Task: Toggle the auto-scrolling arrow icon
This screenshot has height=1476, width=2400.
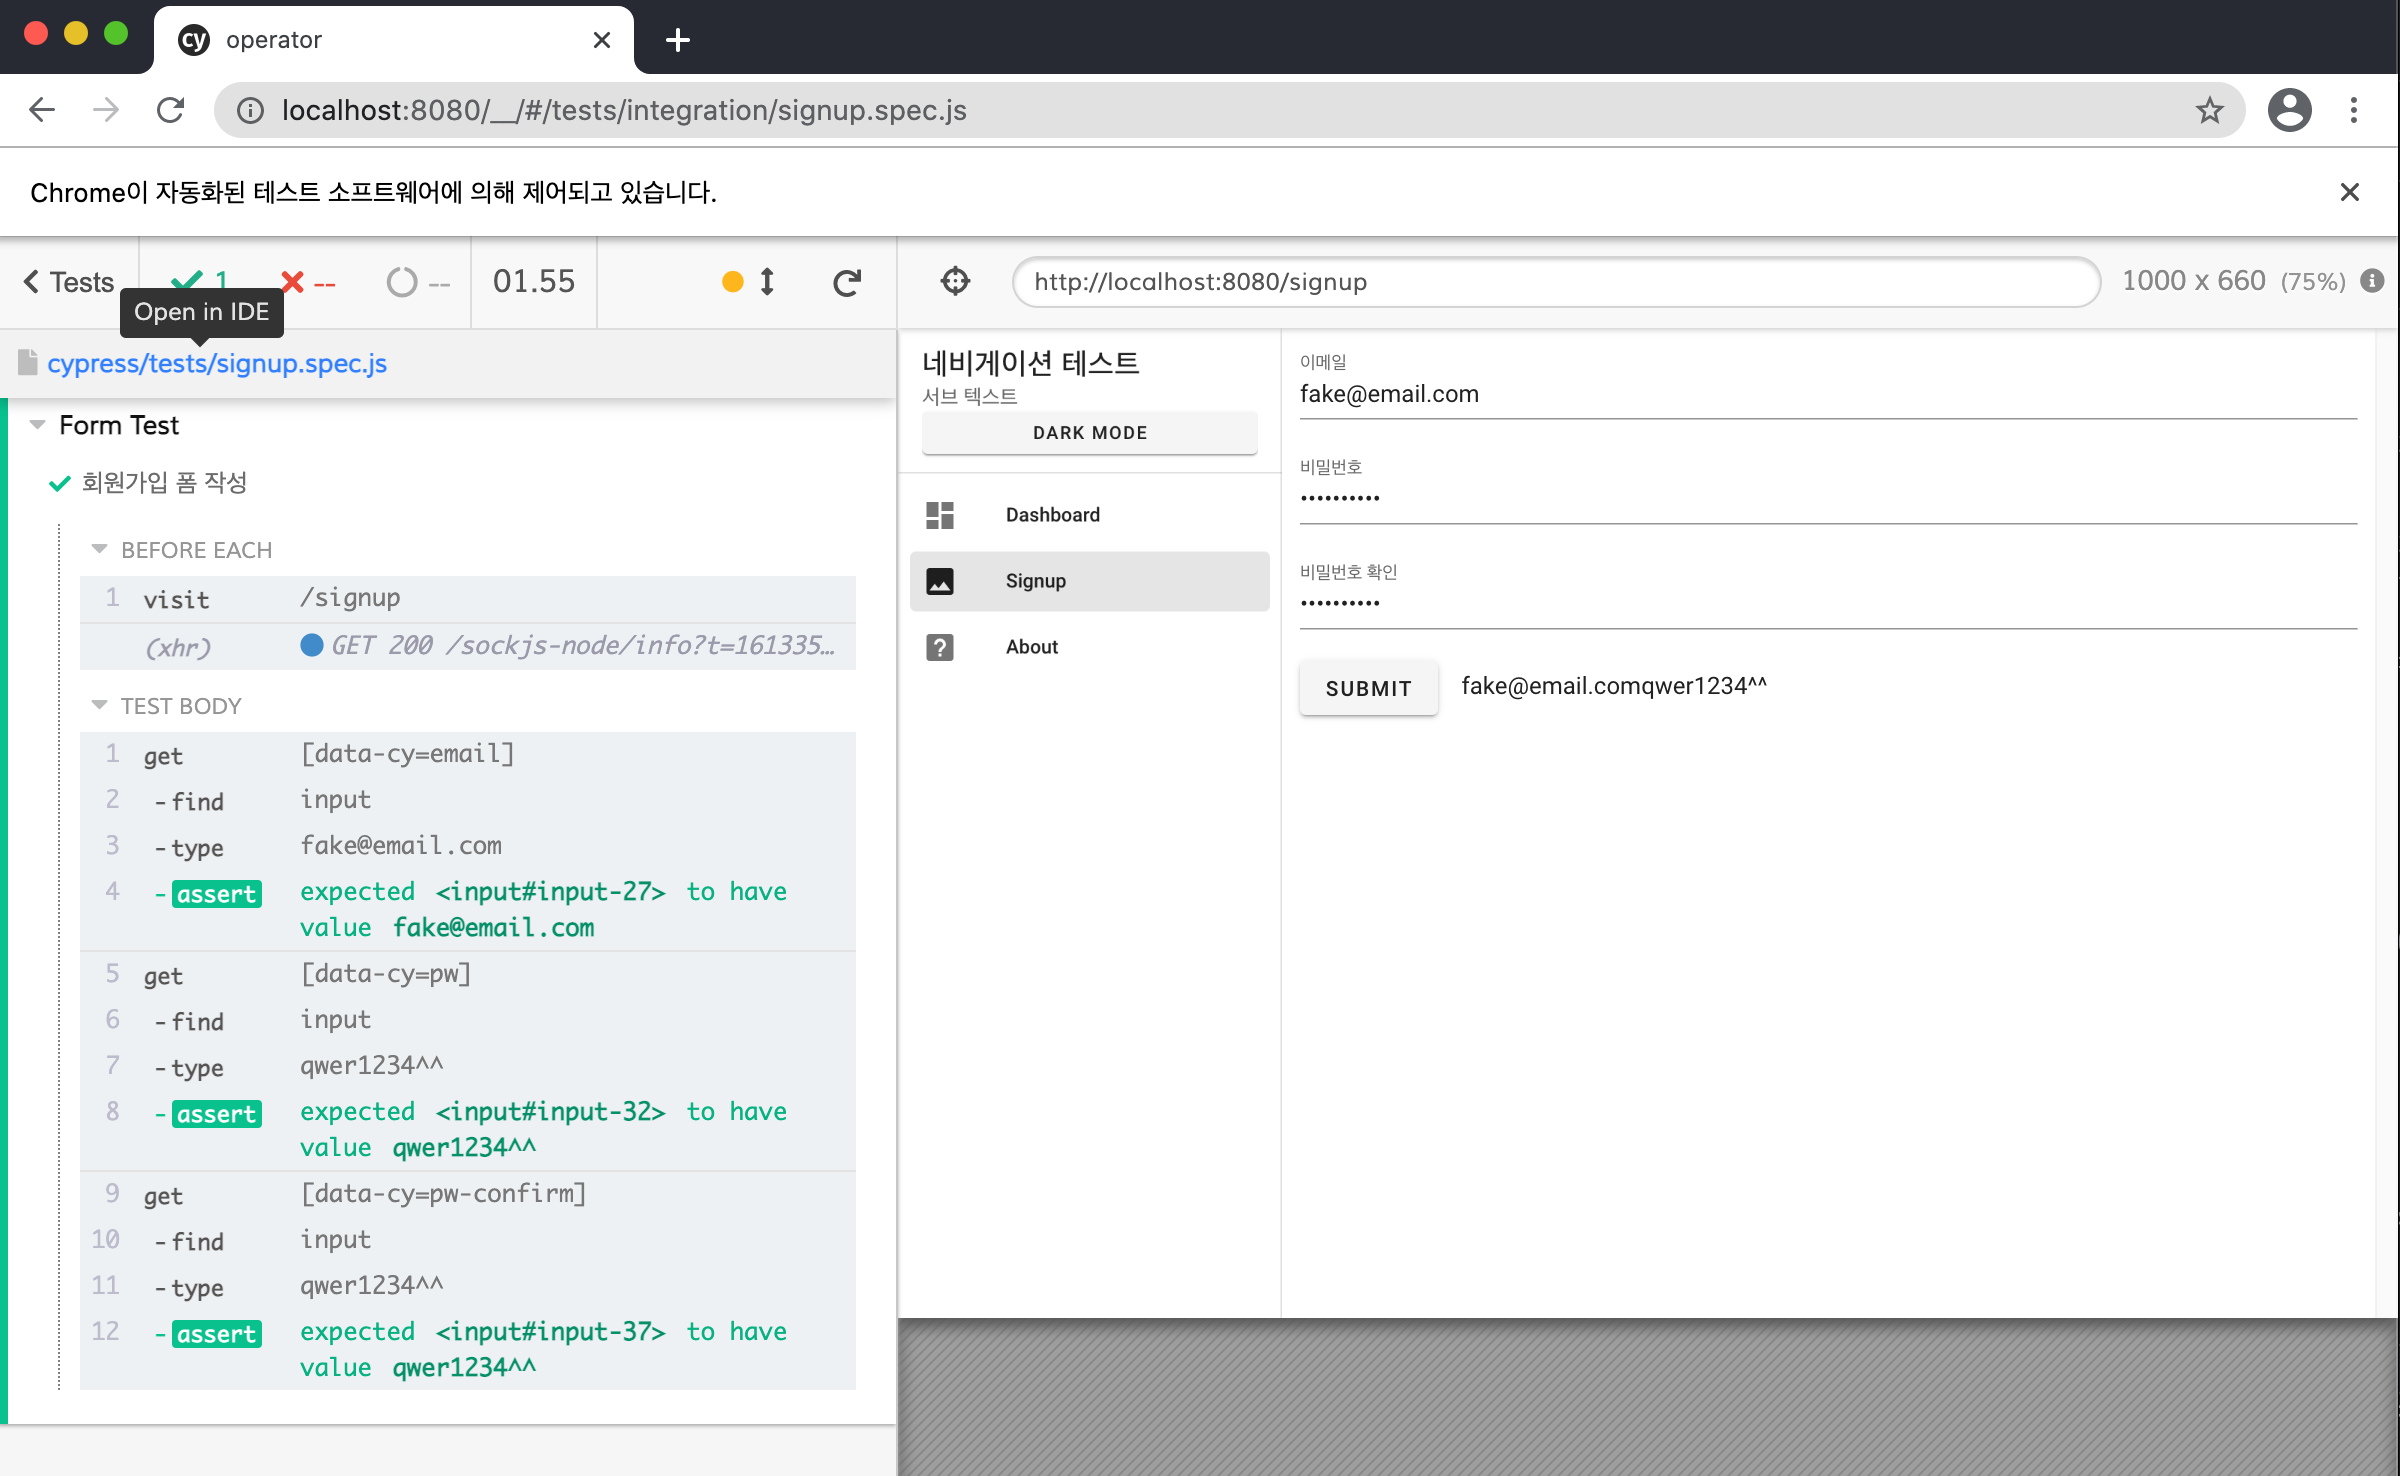Action: tap(767, 282)
